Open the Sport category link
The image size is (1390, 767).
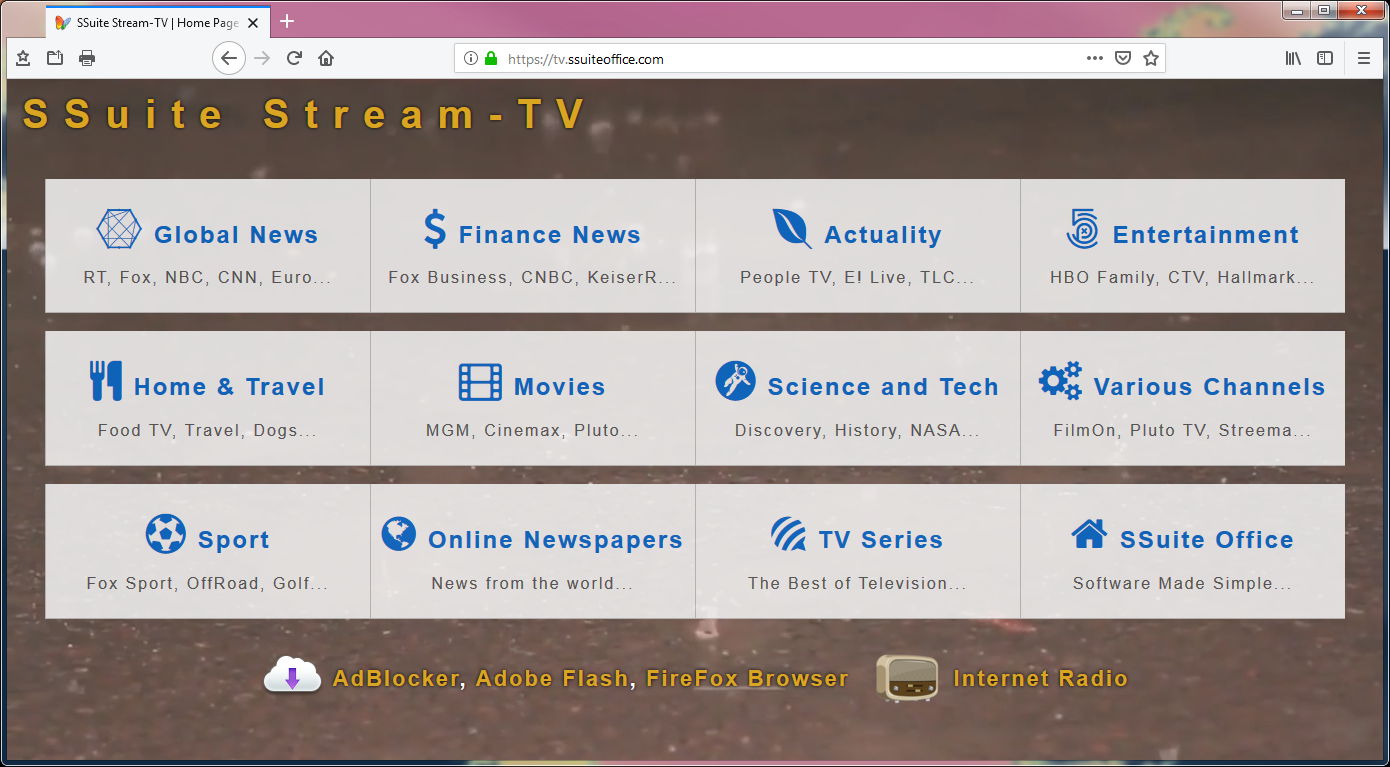click(234, 540)
